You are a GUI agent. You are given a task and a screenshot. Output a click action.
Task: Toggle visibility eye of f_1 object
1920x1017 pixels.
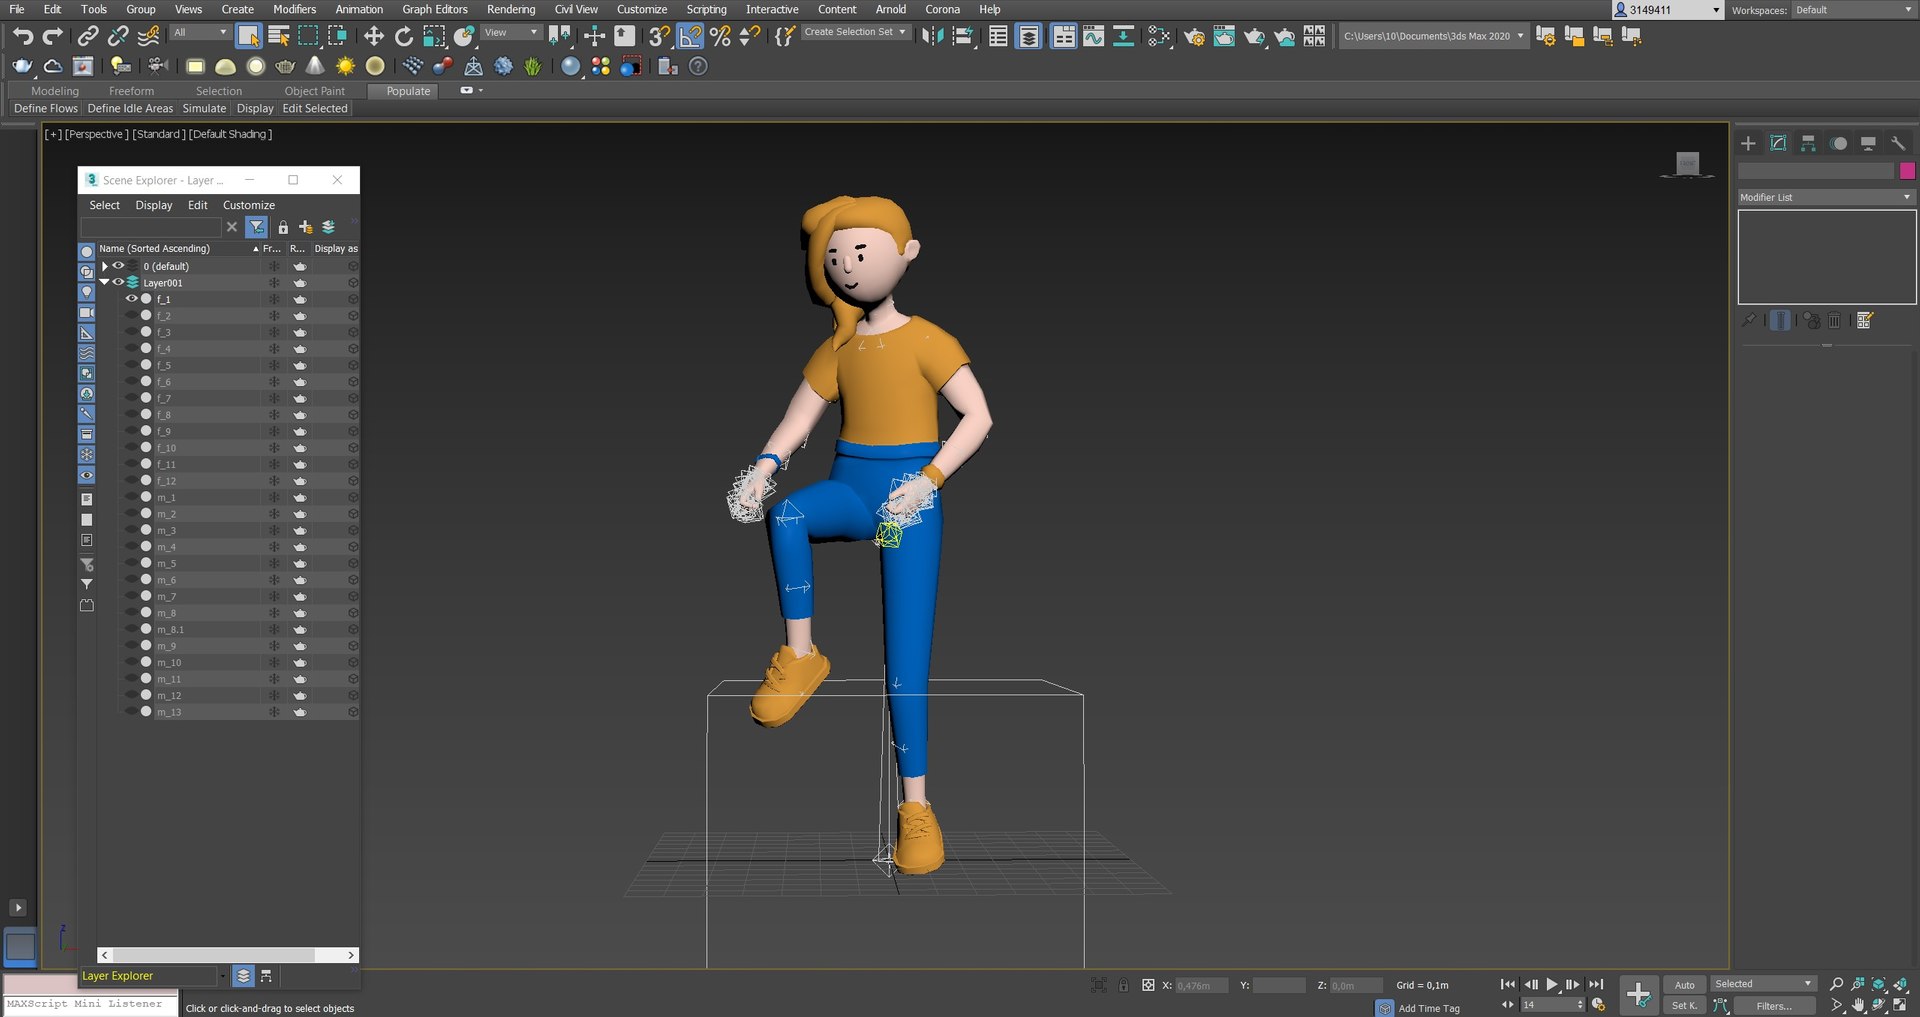tap(131, 299)
